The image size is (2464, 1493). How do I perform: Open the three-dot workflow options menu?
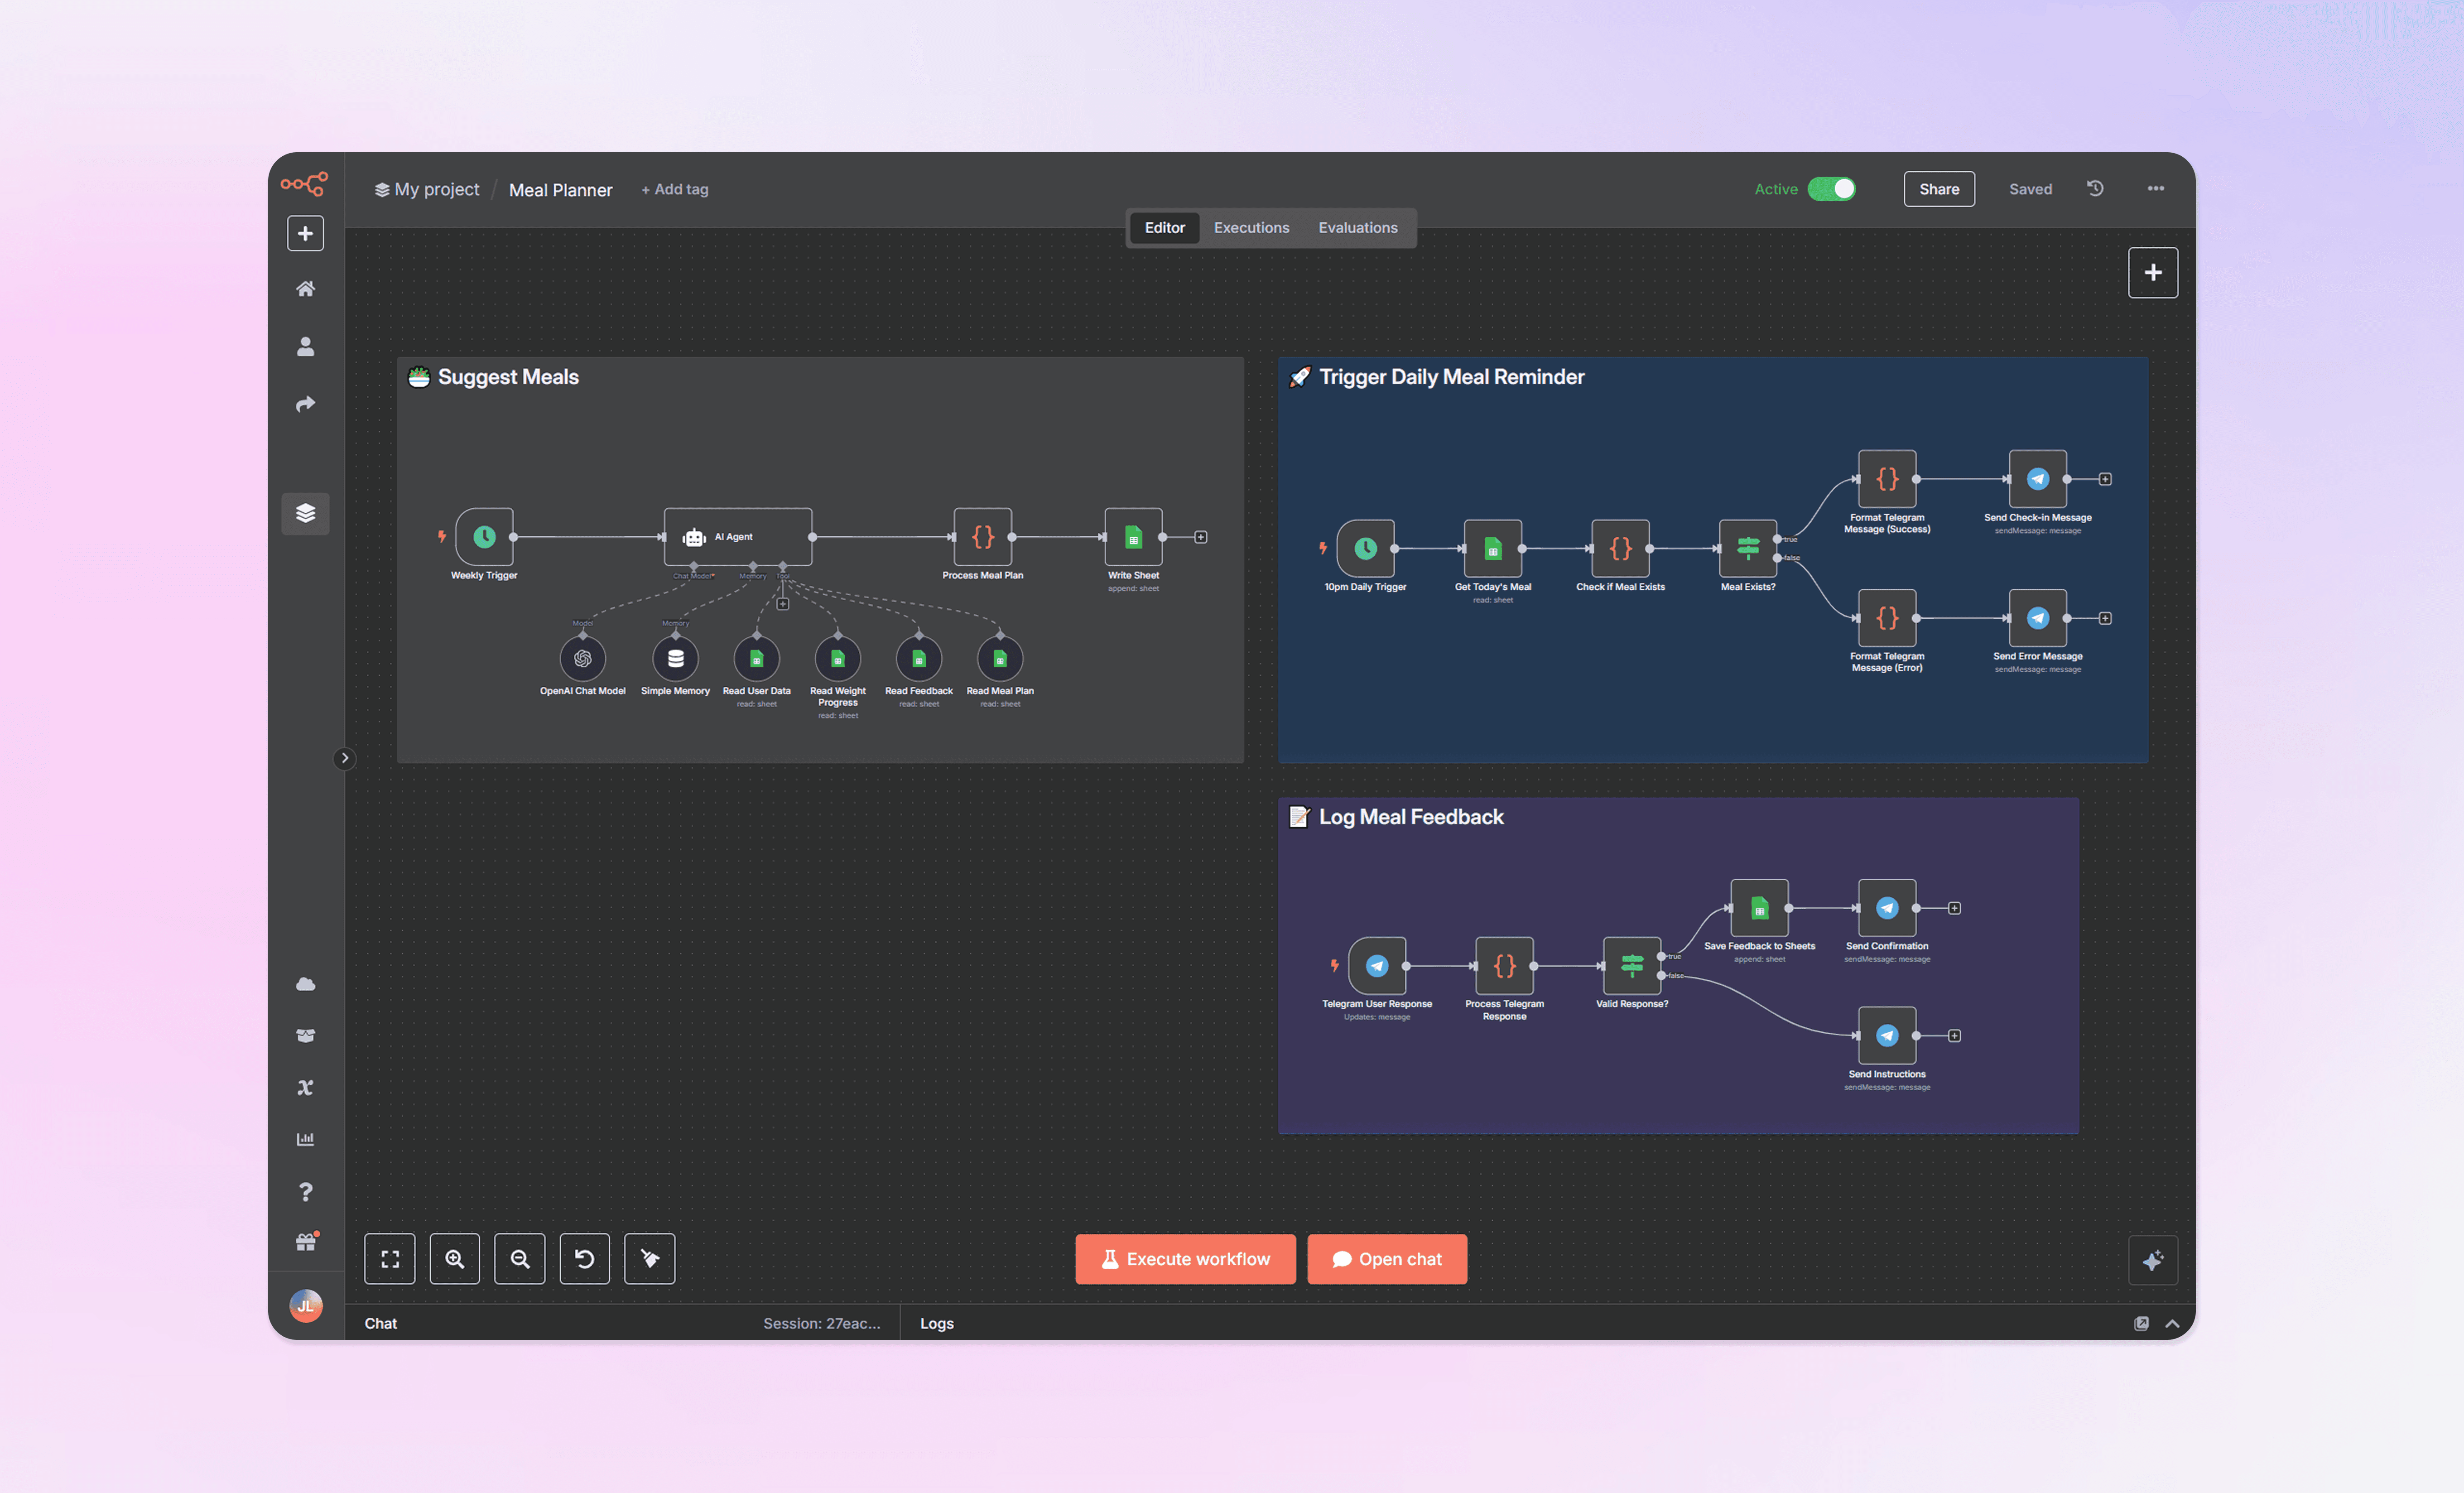2155,189
